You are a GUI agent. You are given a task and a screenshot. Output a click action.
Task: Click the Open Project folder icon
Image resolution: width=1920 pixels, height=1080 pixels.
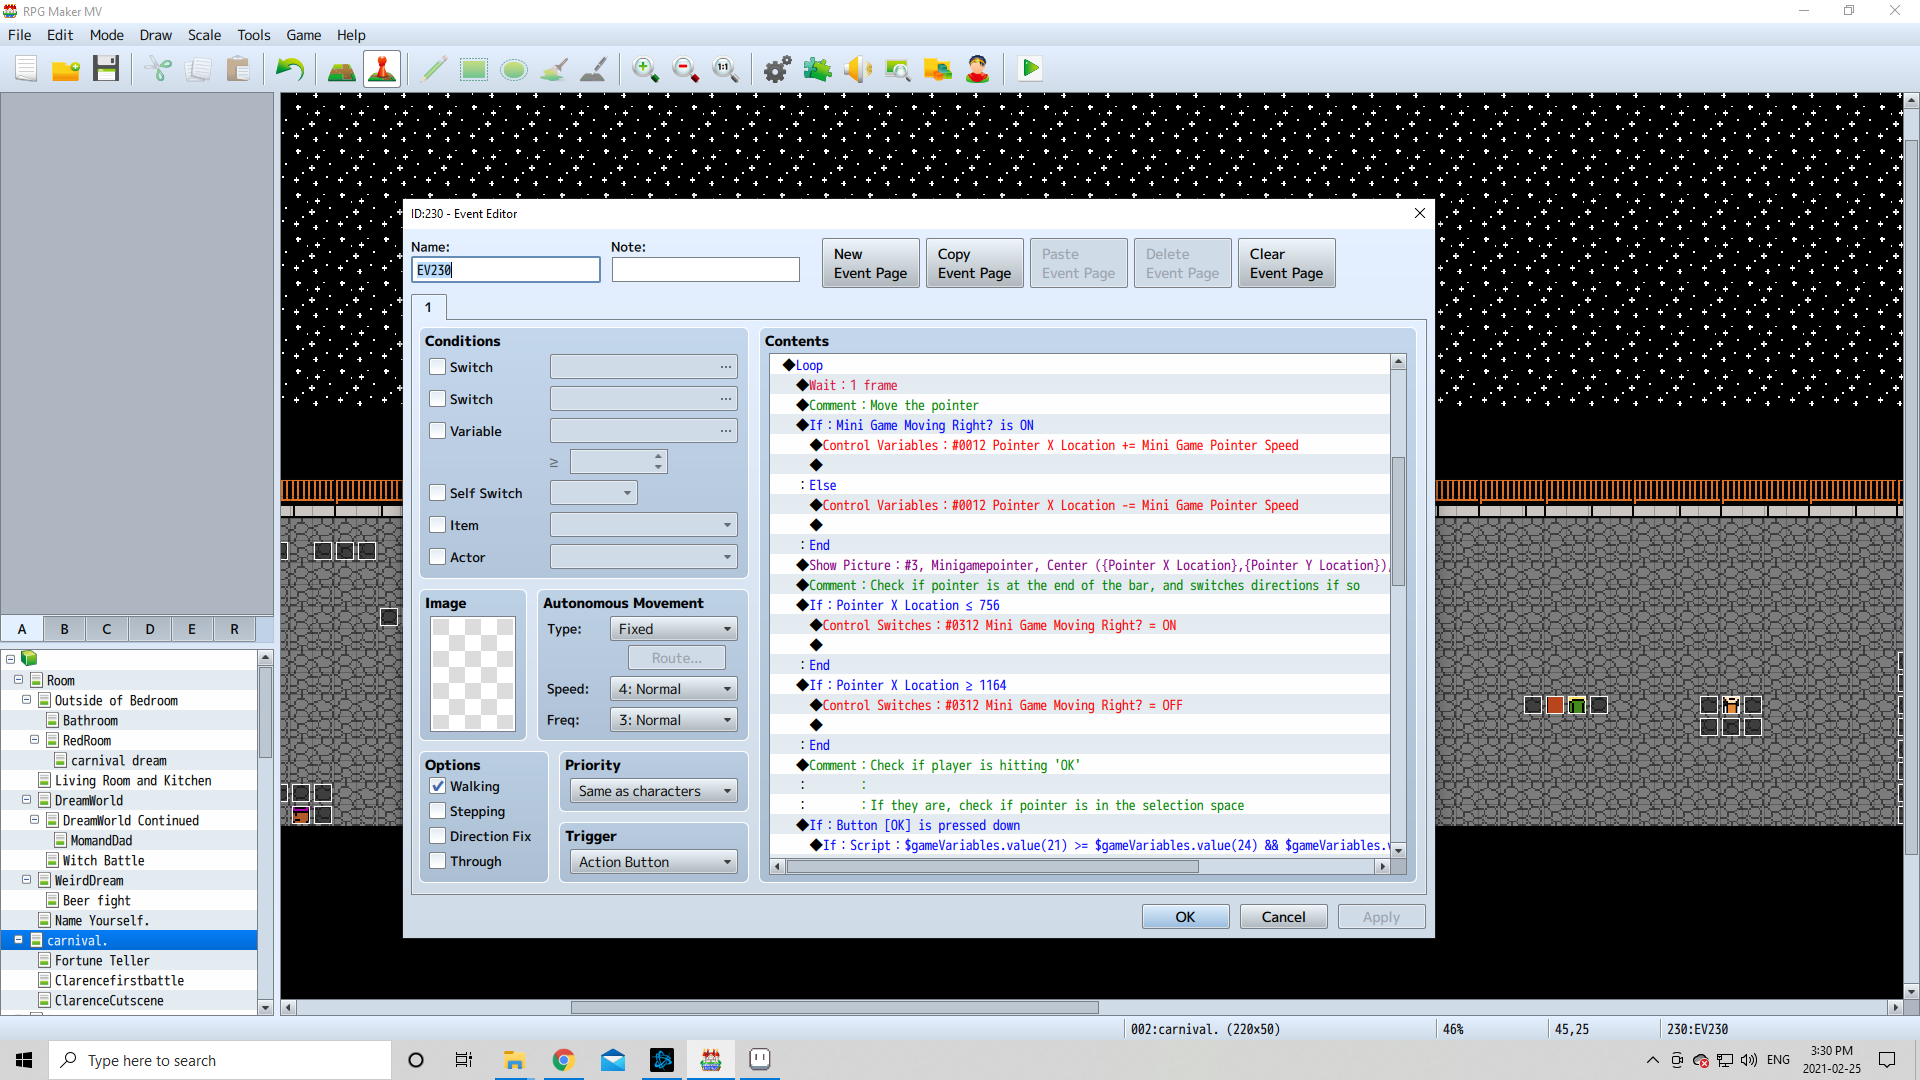66,69
